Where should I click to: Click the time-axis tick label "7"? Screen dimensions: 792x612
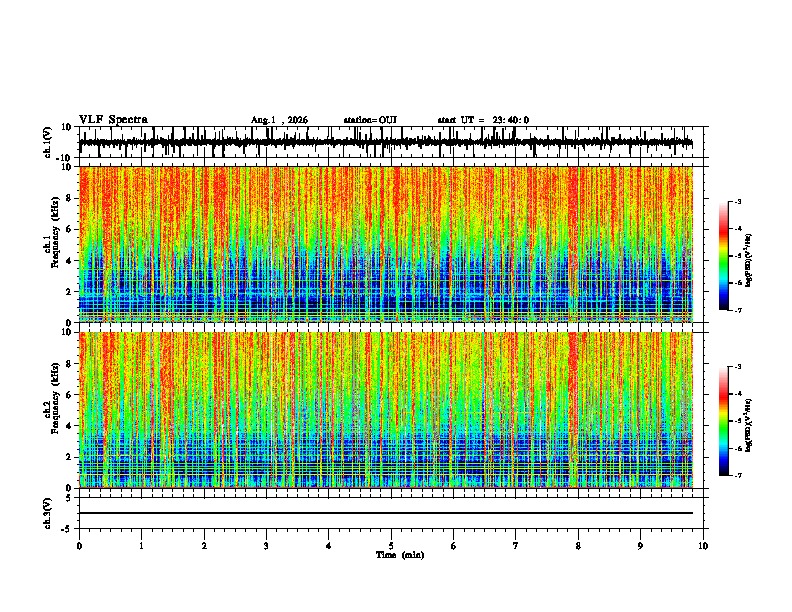pyautogui.click(x=516, y=546)
